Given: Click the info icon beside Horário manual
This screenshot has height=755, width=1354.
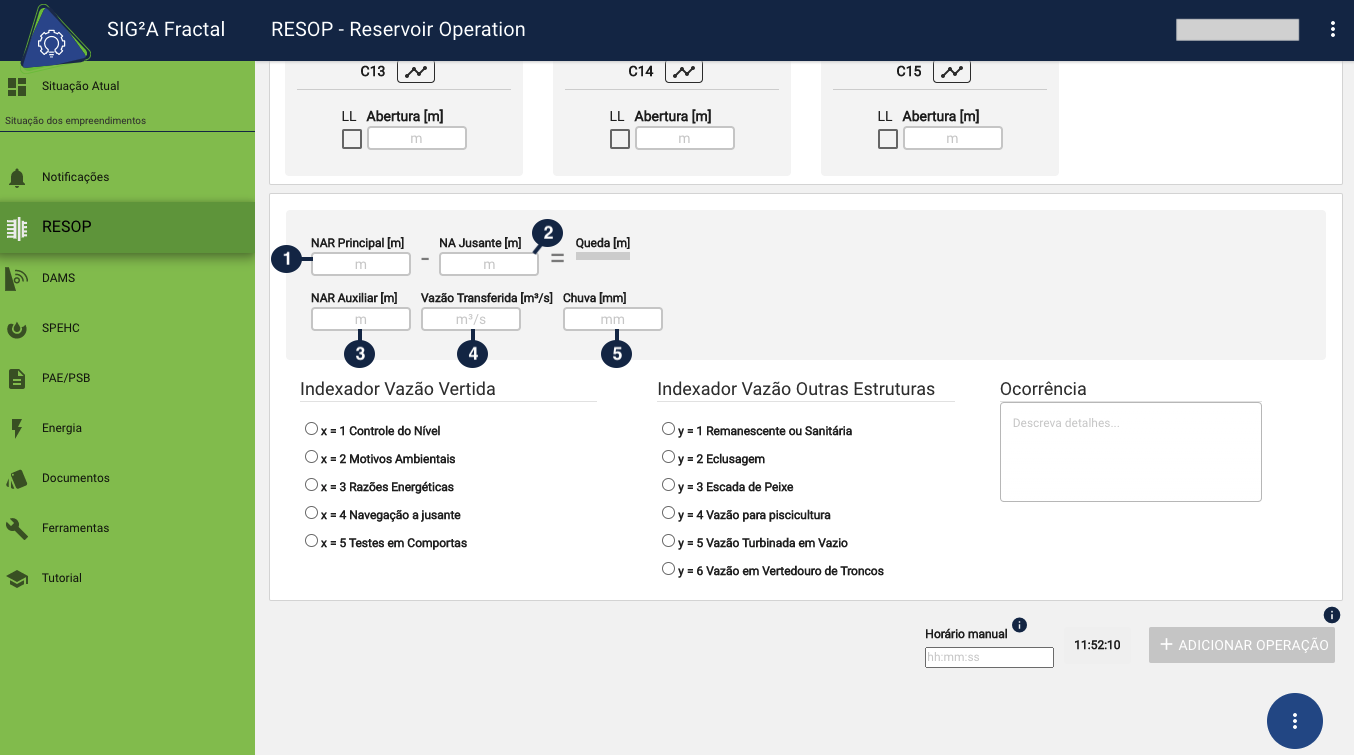Looking at the screenshot, I should coord(1019,625).
